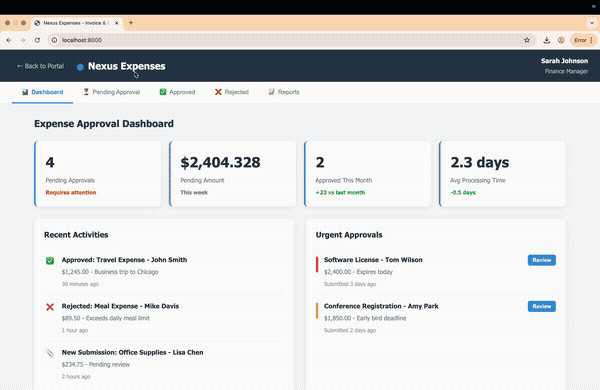Click the green check icon beside Travel Expense
This screenshot has width=600, height=390.
click(50, 261)
